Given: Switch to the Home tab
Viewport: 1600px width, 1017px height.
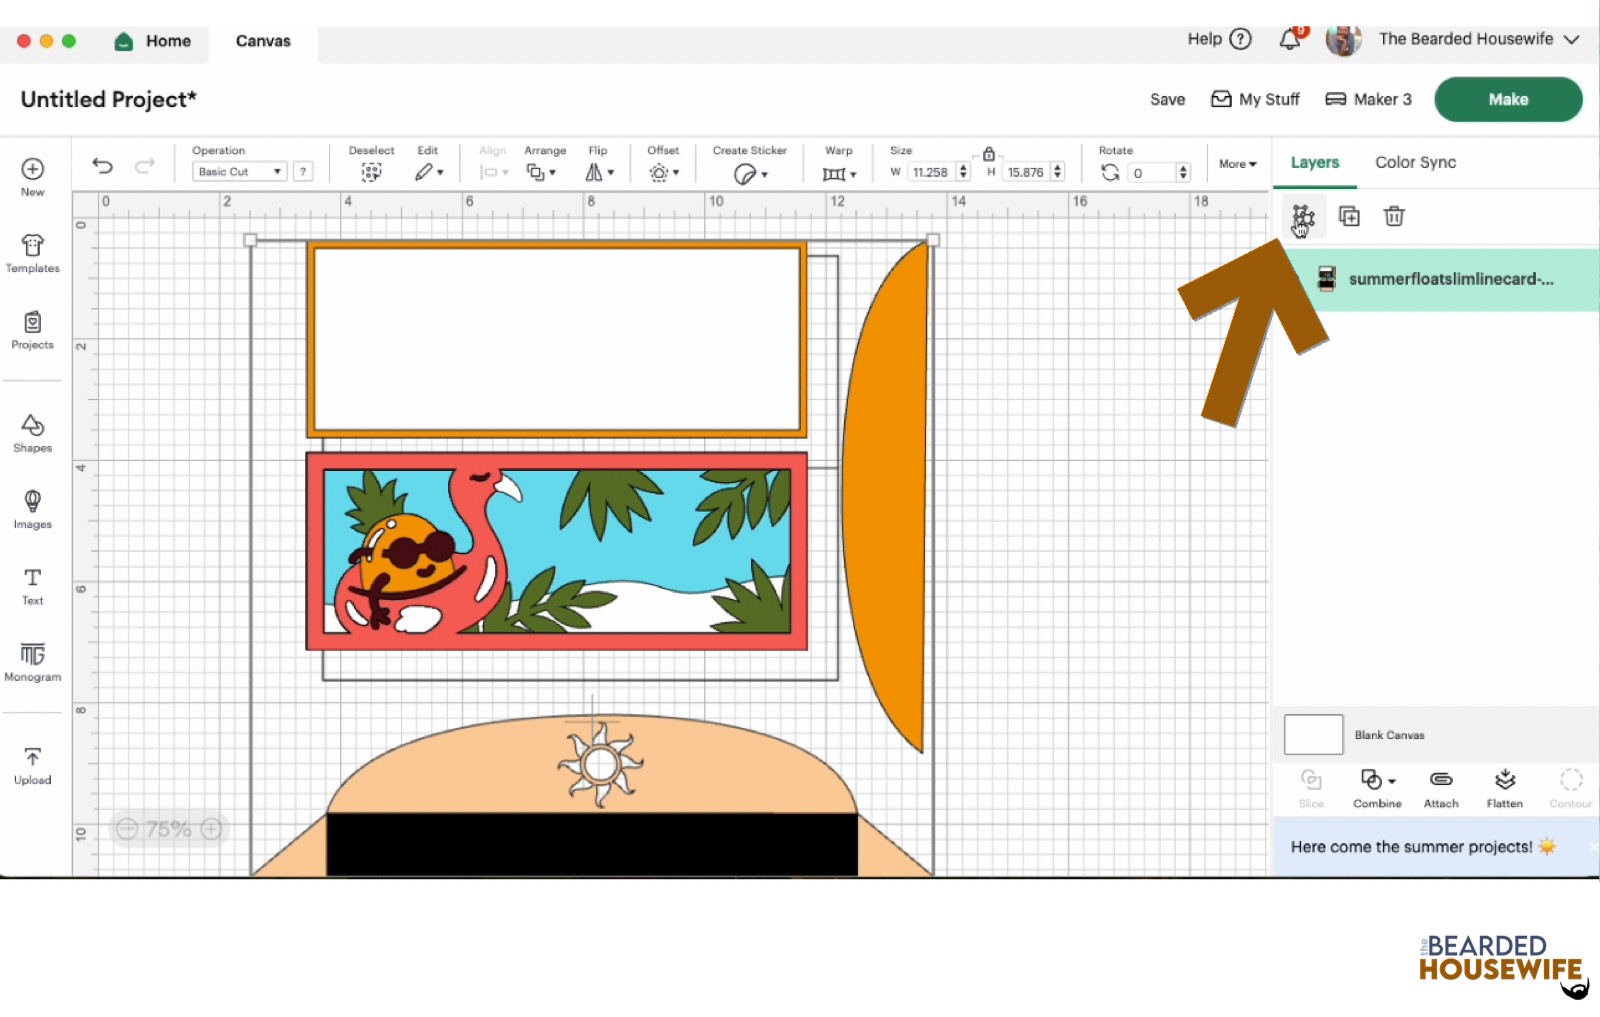Looking at the screenshot, I should (x=153, y=41).
